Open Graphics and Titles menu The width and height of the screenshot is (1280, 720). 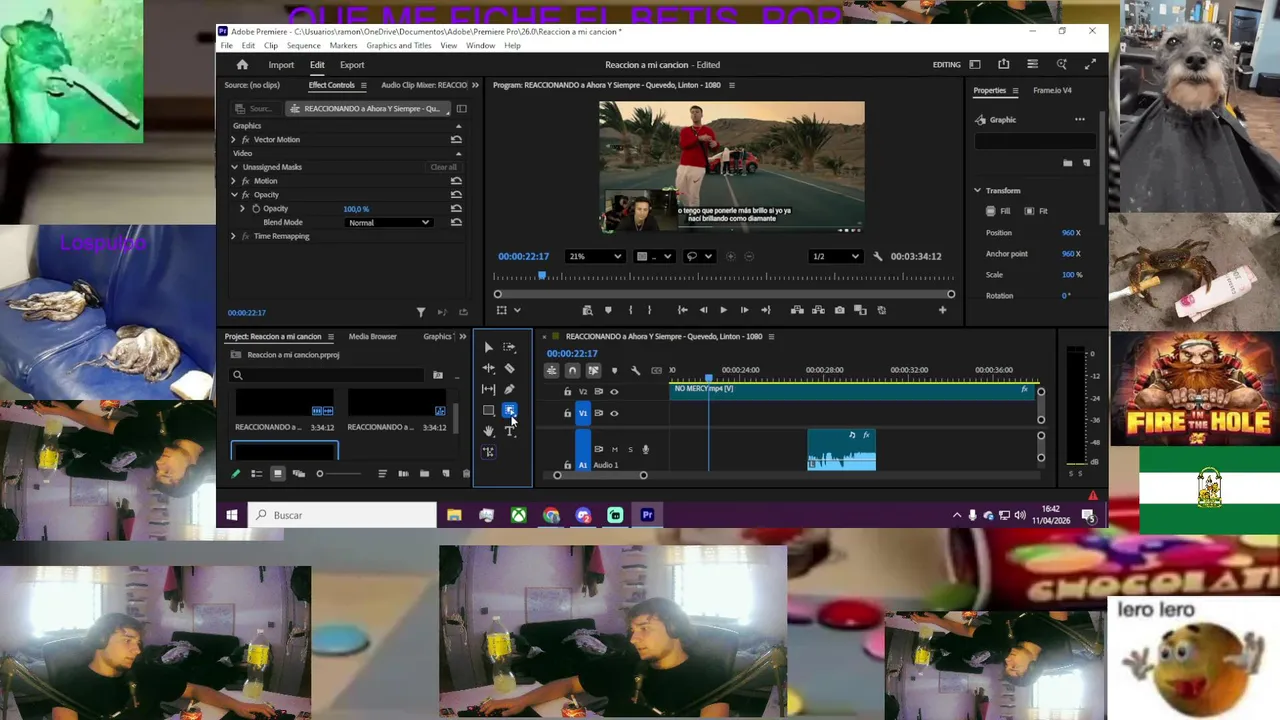point(399,46)
